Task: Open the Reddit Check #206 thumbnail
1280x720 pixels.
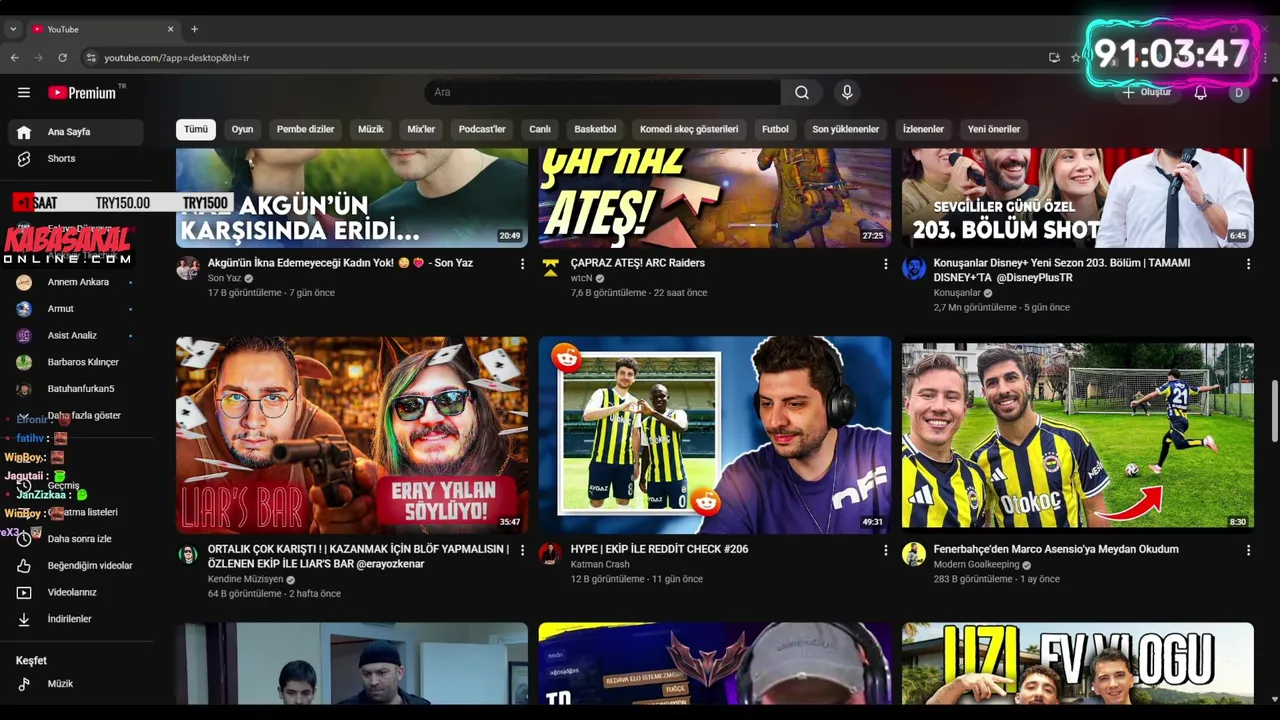Action: [x=715, y=435]
